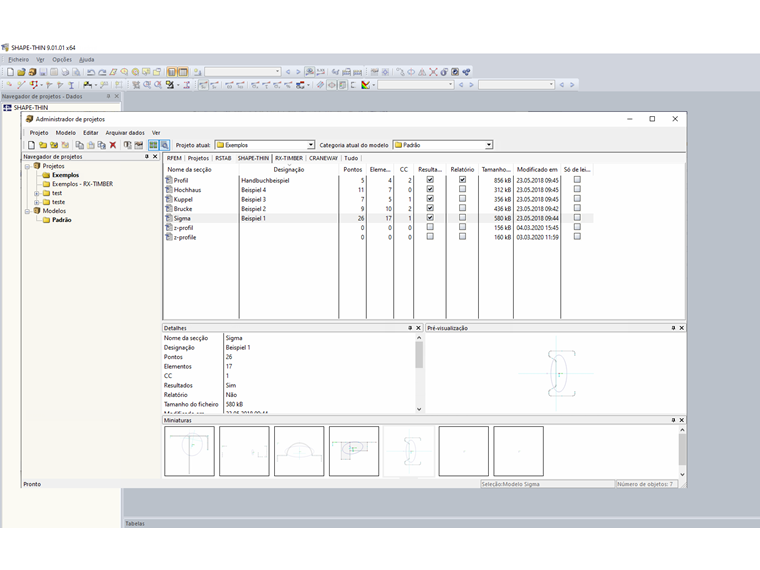Open the Projeto atual dropdown
The image size is (760, 570).
click(x=311, y=145)
